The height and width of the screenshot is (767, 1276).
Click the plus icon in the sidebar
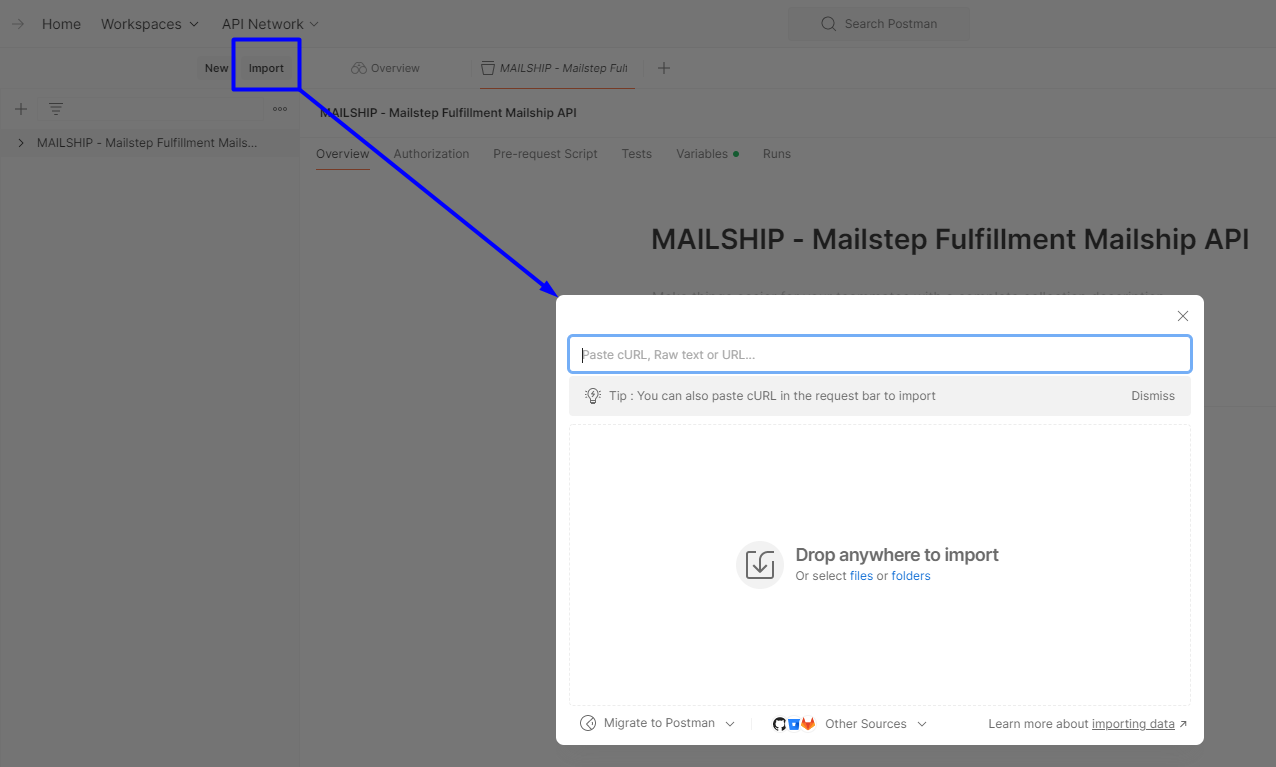coord(21,109)
